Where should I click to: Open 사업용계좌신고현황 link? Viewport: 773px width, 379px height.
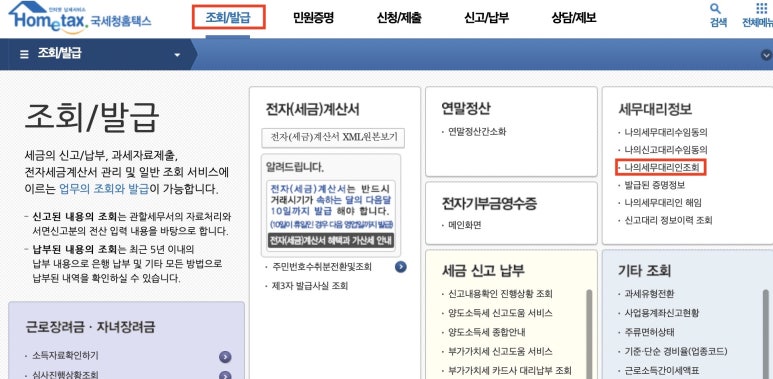[661, 313]
